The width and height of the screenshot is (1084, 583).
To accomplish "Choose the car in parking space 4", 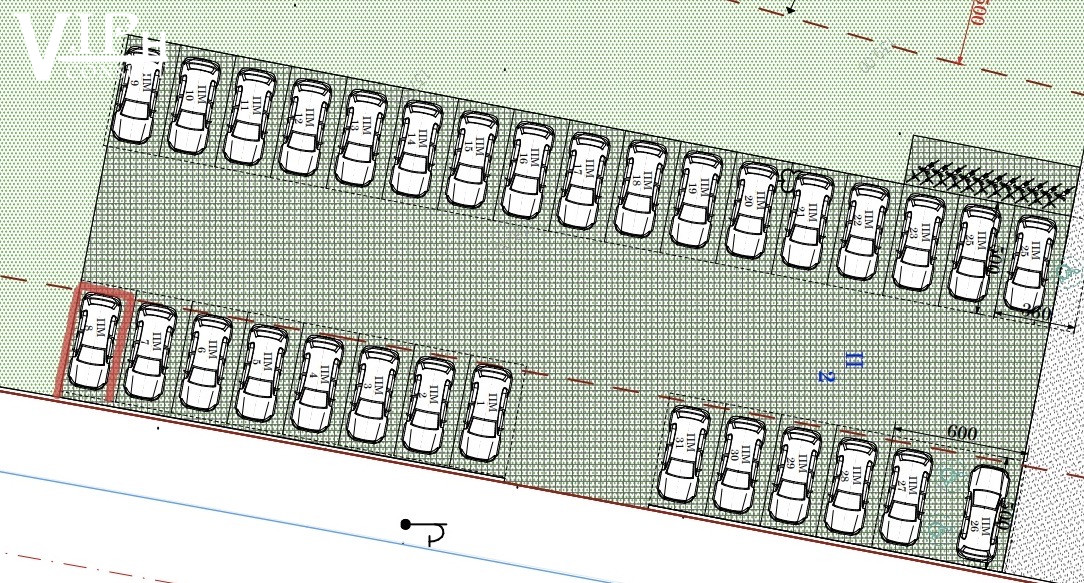I will coord(318,383).
